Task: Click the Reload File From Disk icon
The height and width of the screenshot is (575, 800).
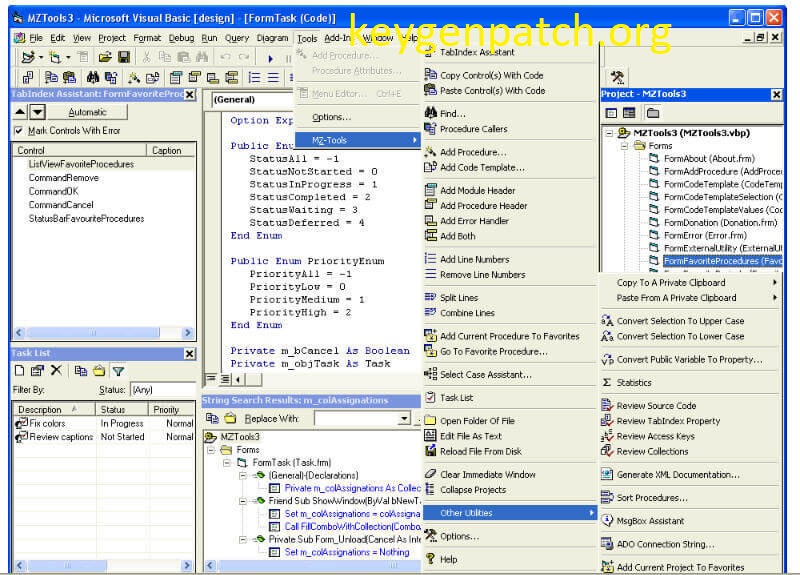Action: [431, 451]
